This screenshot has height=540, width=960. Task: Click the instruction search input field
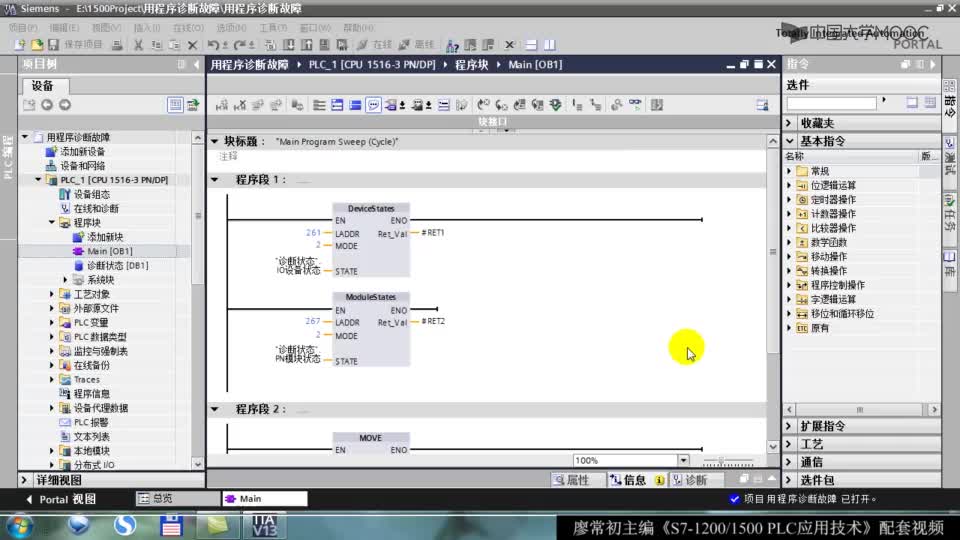coord(831,103)
